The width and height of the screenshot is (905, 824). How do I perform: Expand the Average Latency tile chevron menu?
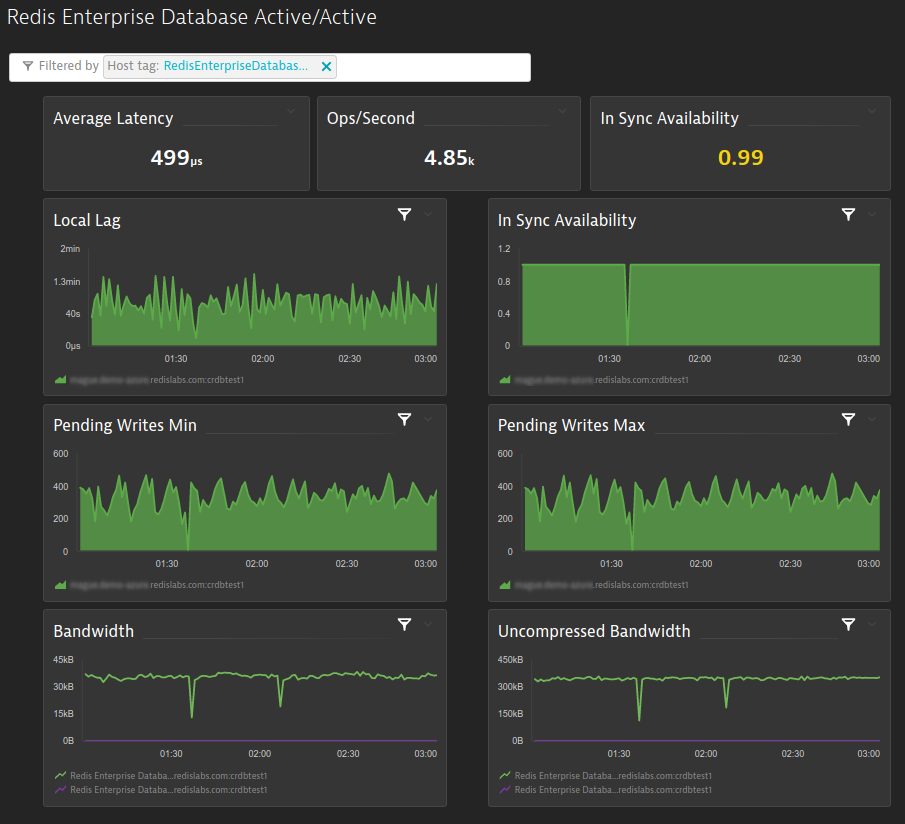pos(291,112)
